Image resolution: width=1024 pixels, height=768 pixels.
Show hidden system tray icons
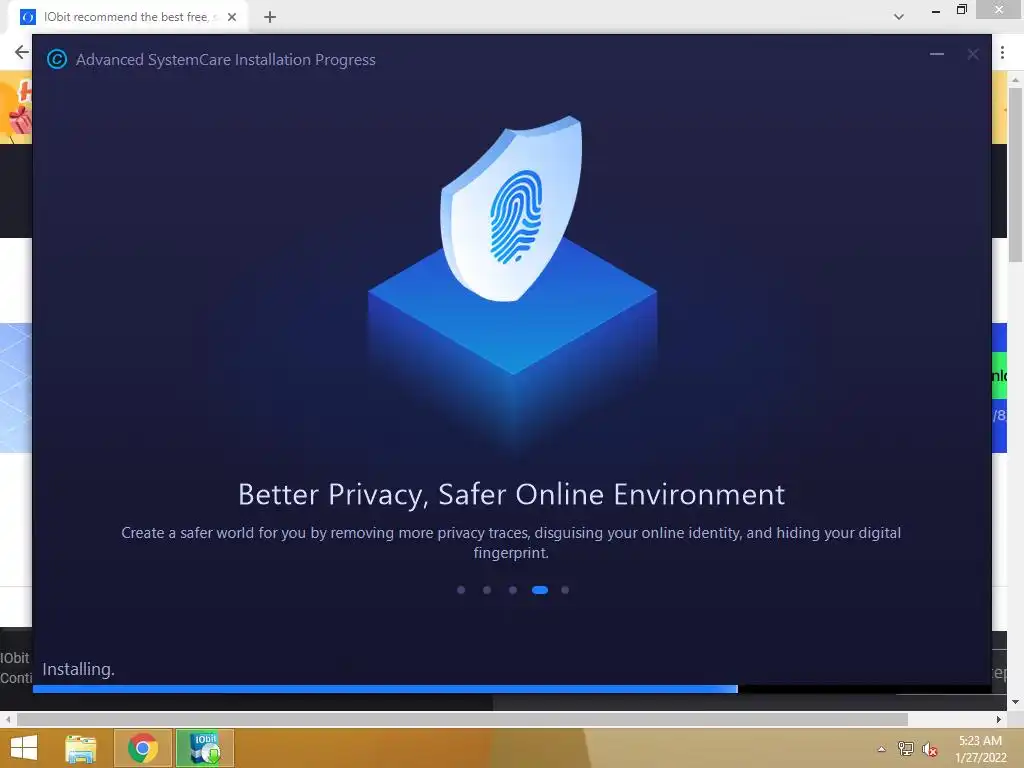(x=882, y=749)
